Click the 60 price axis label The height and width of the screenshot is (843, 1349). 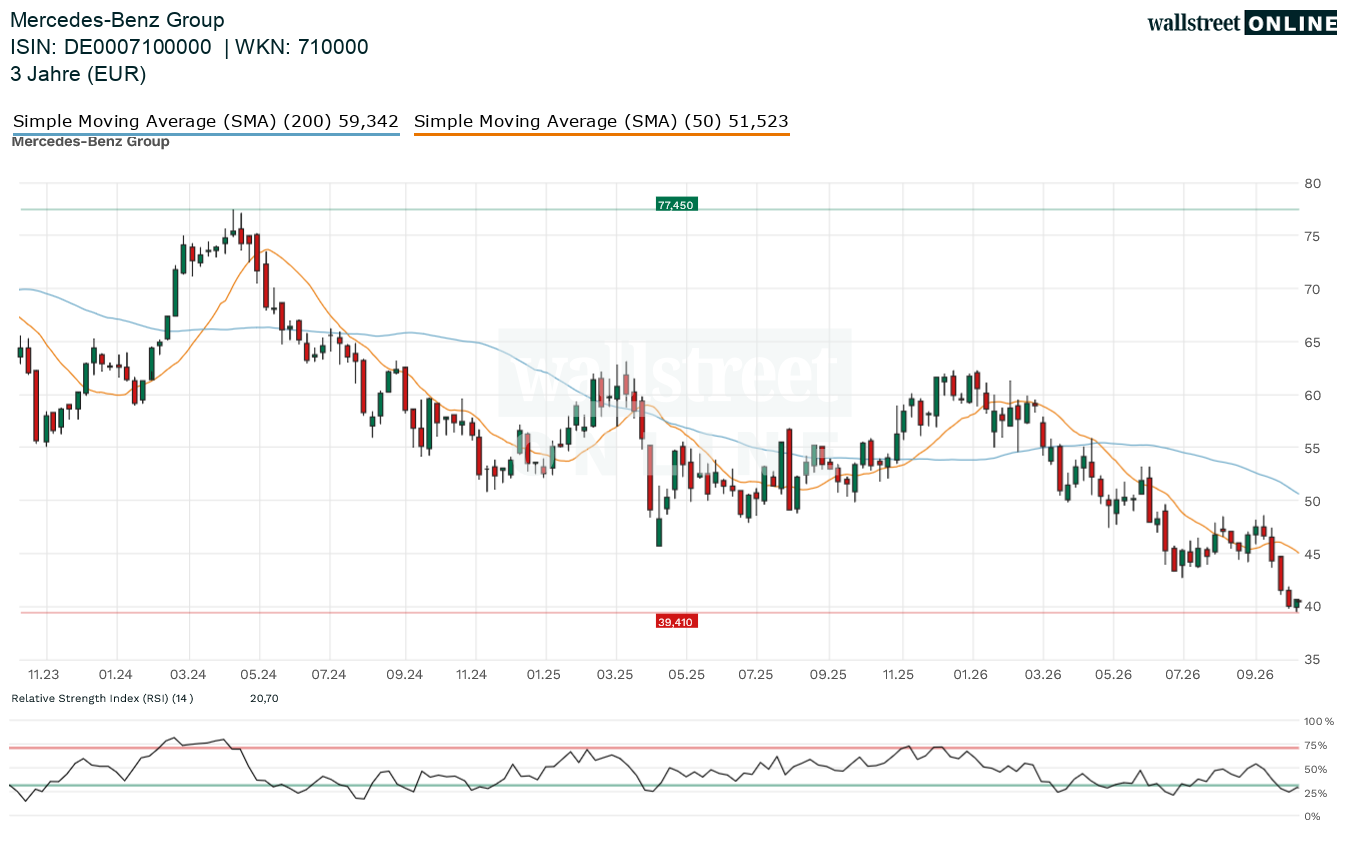pos(1313,396)
